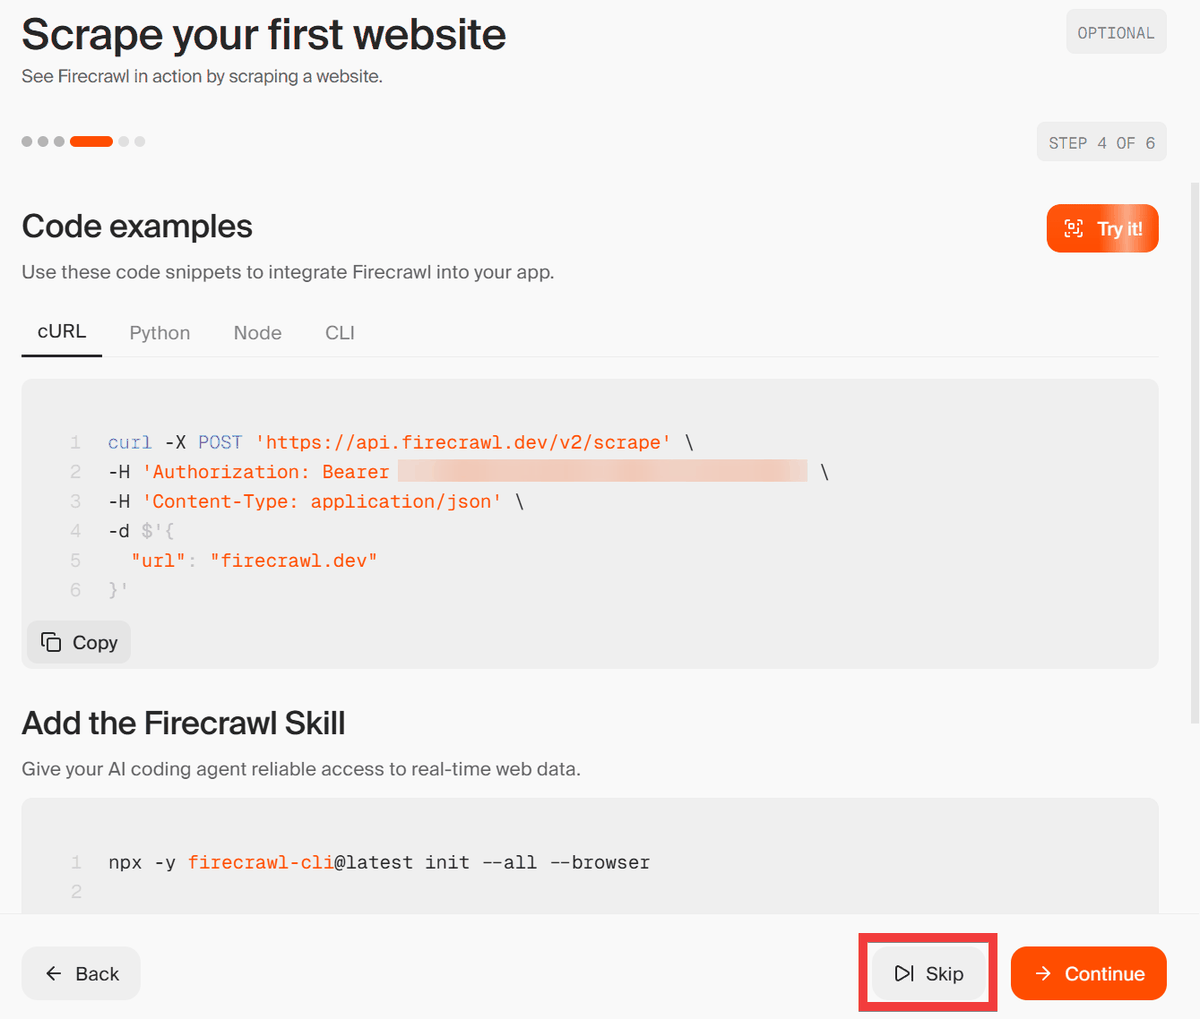Screen dimensions: 1200x1019
Task: Click the right arrow icon on Continue
Action: pos(1043,974)
